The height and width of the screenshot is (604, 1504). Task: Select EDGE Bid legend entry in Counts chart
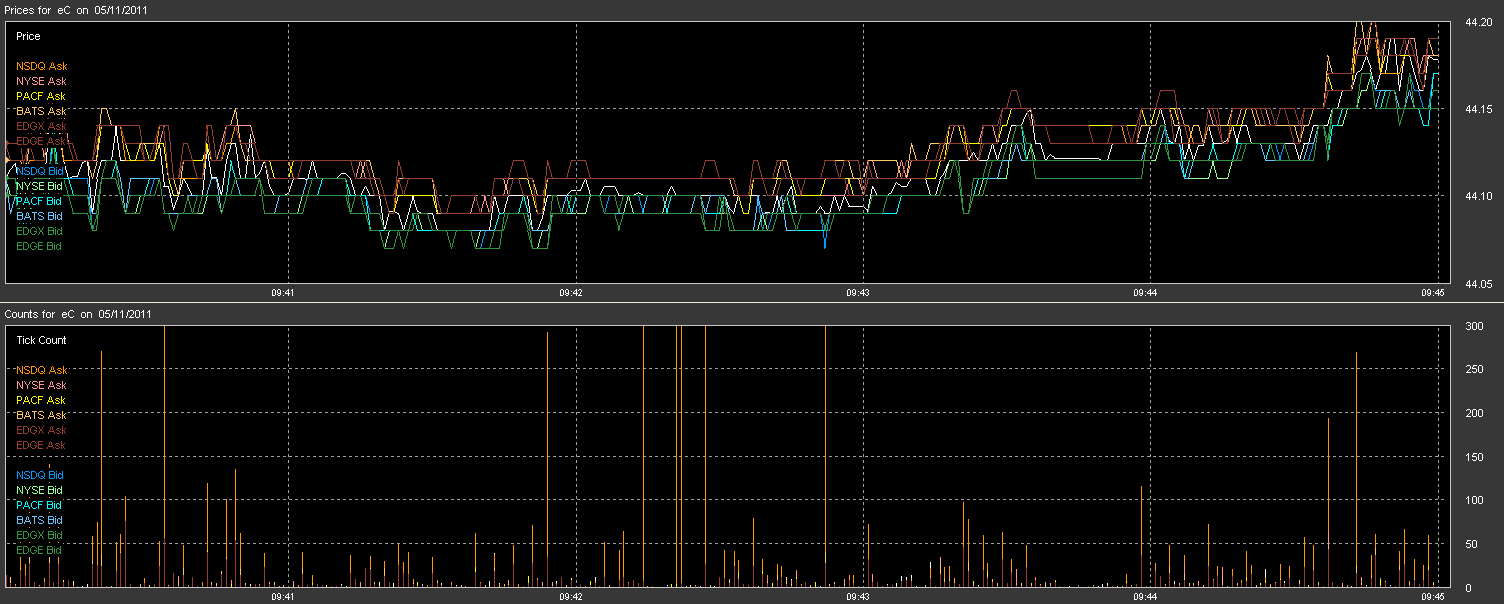point(39,550)
